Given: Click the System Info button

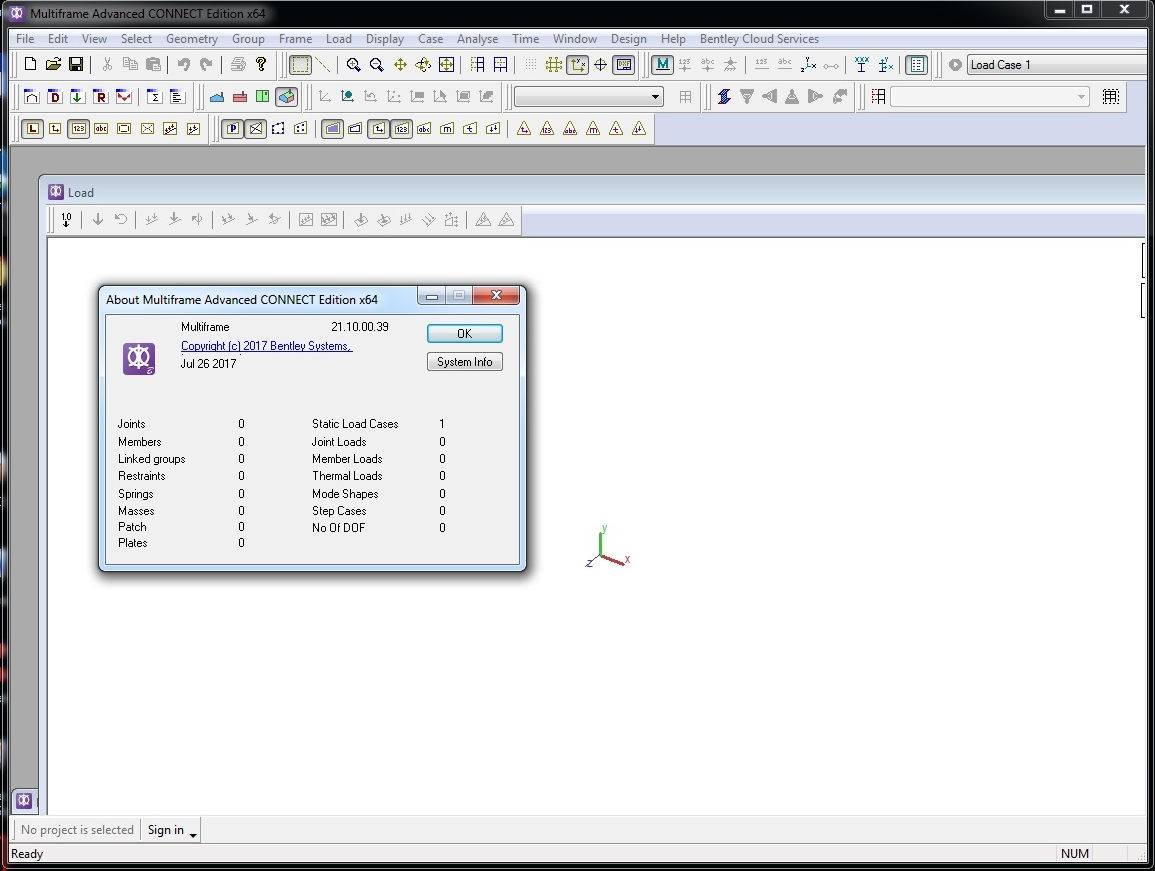Looking at the screenshot, I should (465, 362).
